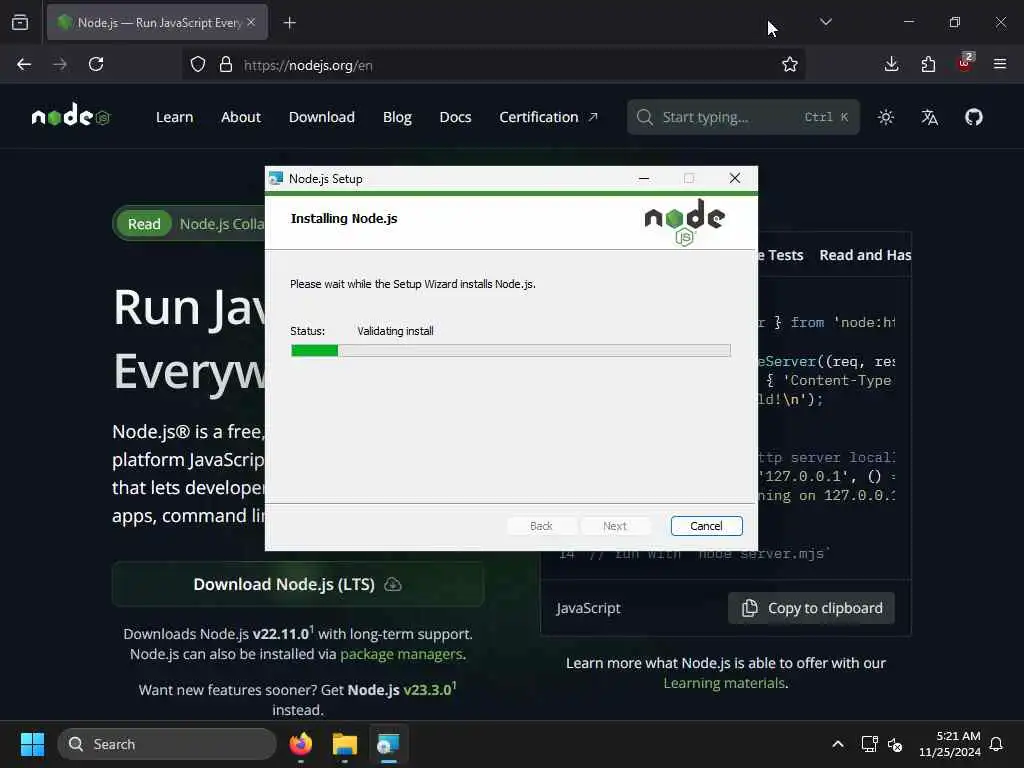The height and width of the screenshot is (768, 1024).
Task: Open the Certification external link
Action: (x=549, y=117)
